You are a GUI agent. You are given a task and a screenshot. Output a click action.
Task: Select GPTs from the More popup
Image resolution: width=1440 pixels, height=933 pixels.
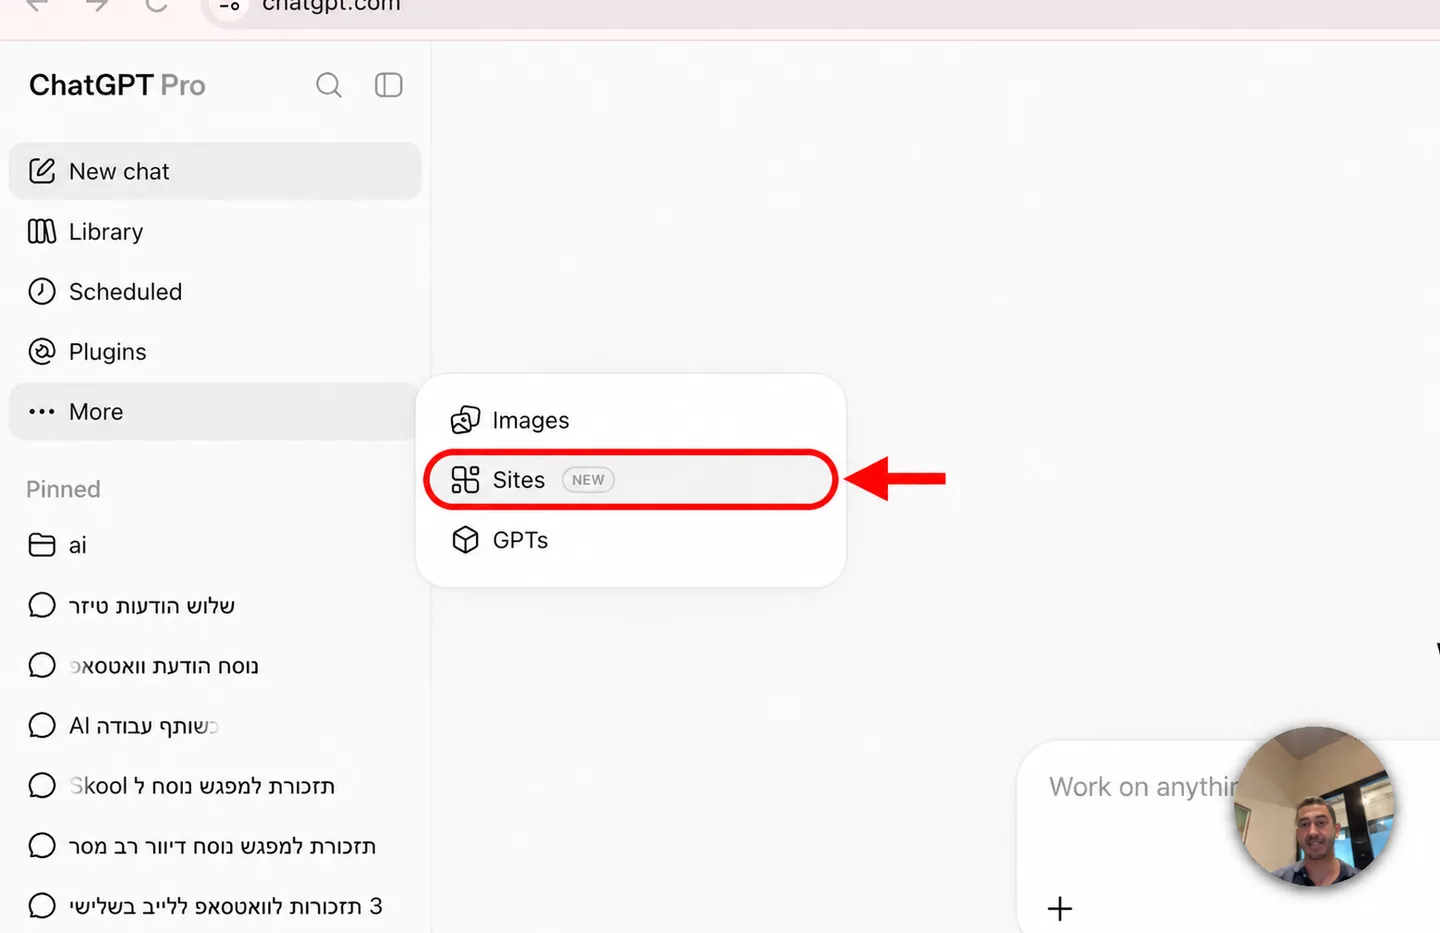631,540
